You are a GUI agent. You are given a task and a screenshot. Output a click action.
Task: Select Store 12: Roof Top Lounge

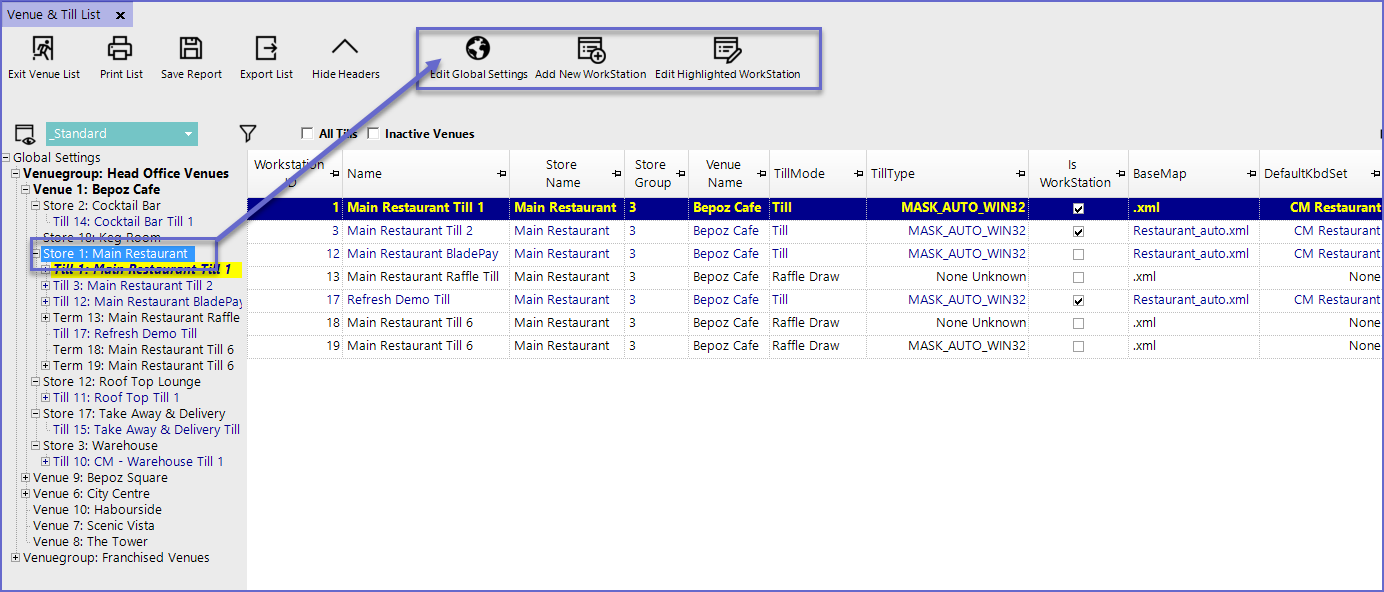(121, 382)
